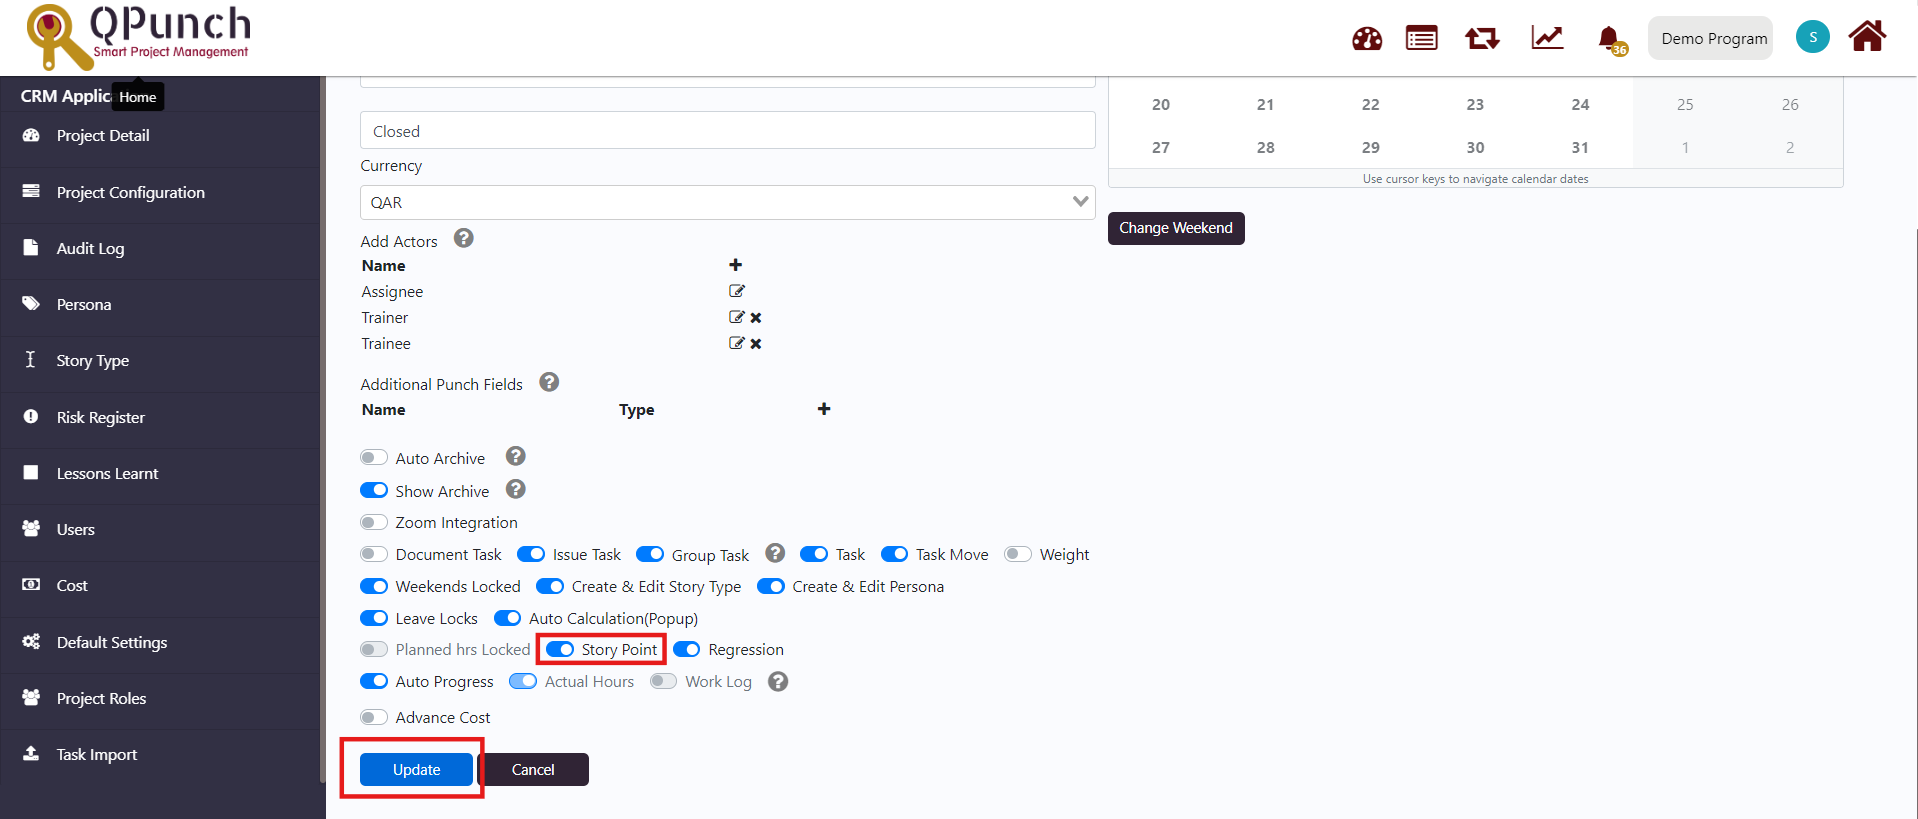Open the notifications bell icon
The width and height of the screenshot is (1918, 819).
(1609, 39)
